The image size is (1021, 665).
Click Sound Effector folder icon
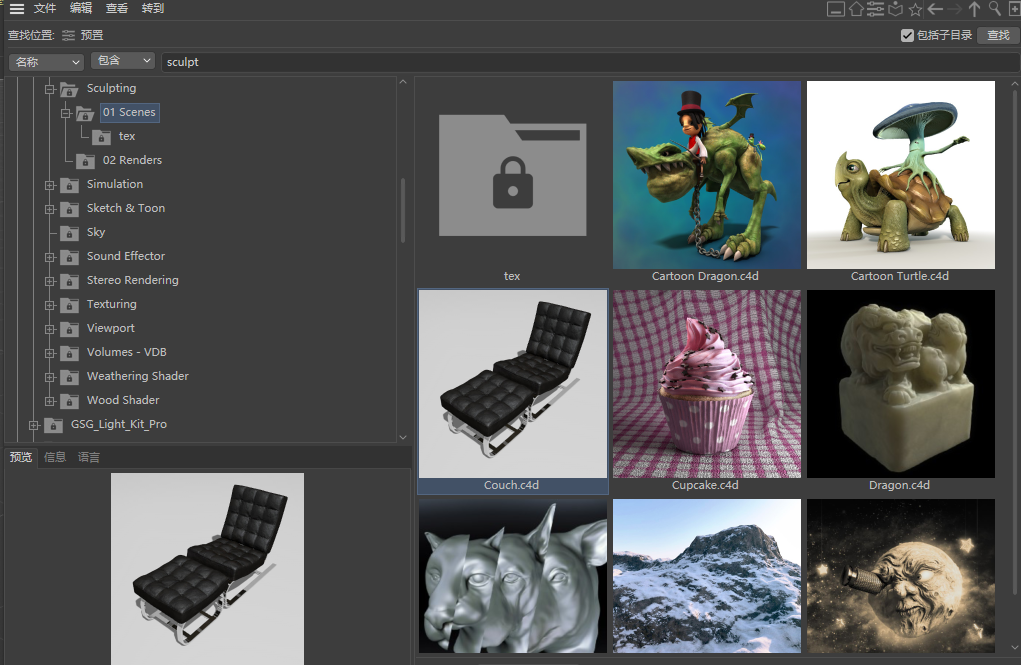[69, 257]
